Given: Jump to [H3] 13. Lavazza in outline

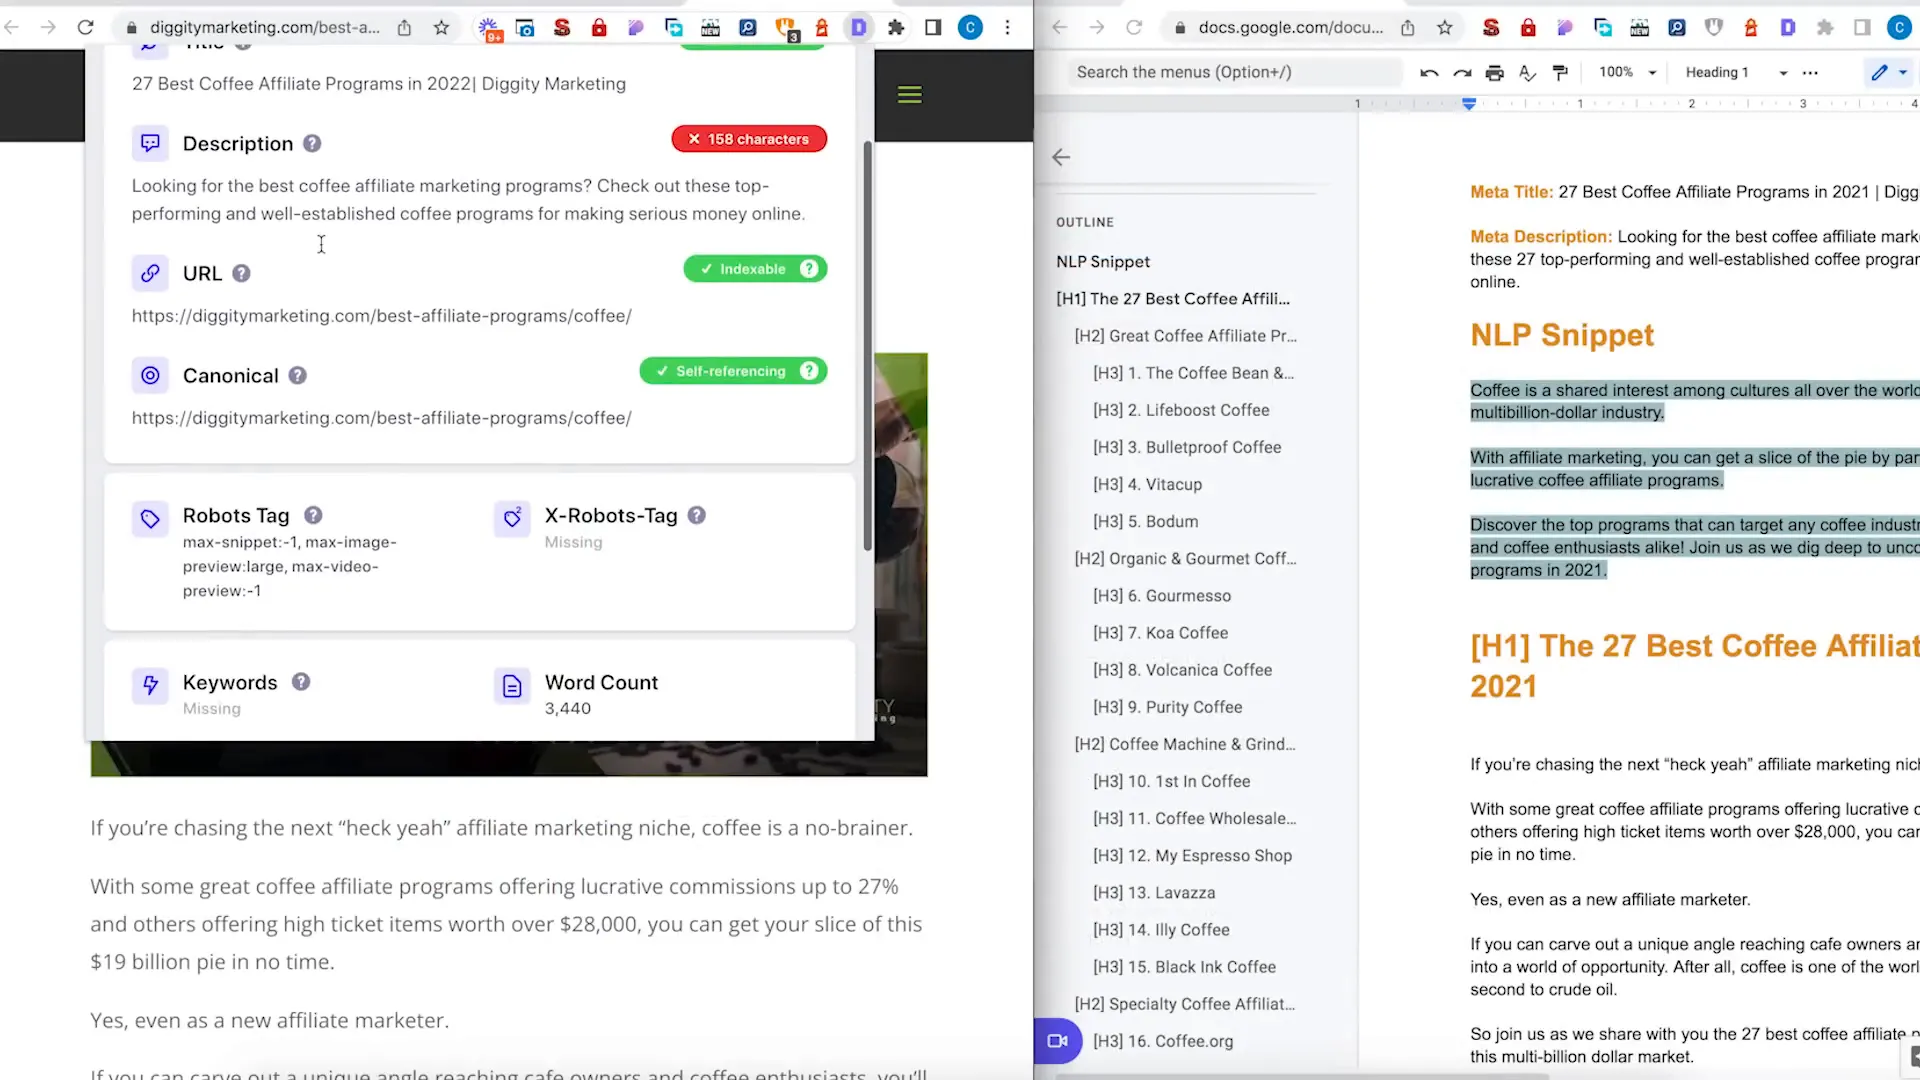Looking at the screenshot, I should click(x=1154, y=892).
